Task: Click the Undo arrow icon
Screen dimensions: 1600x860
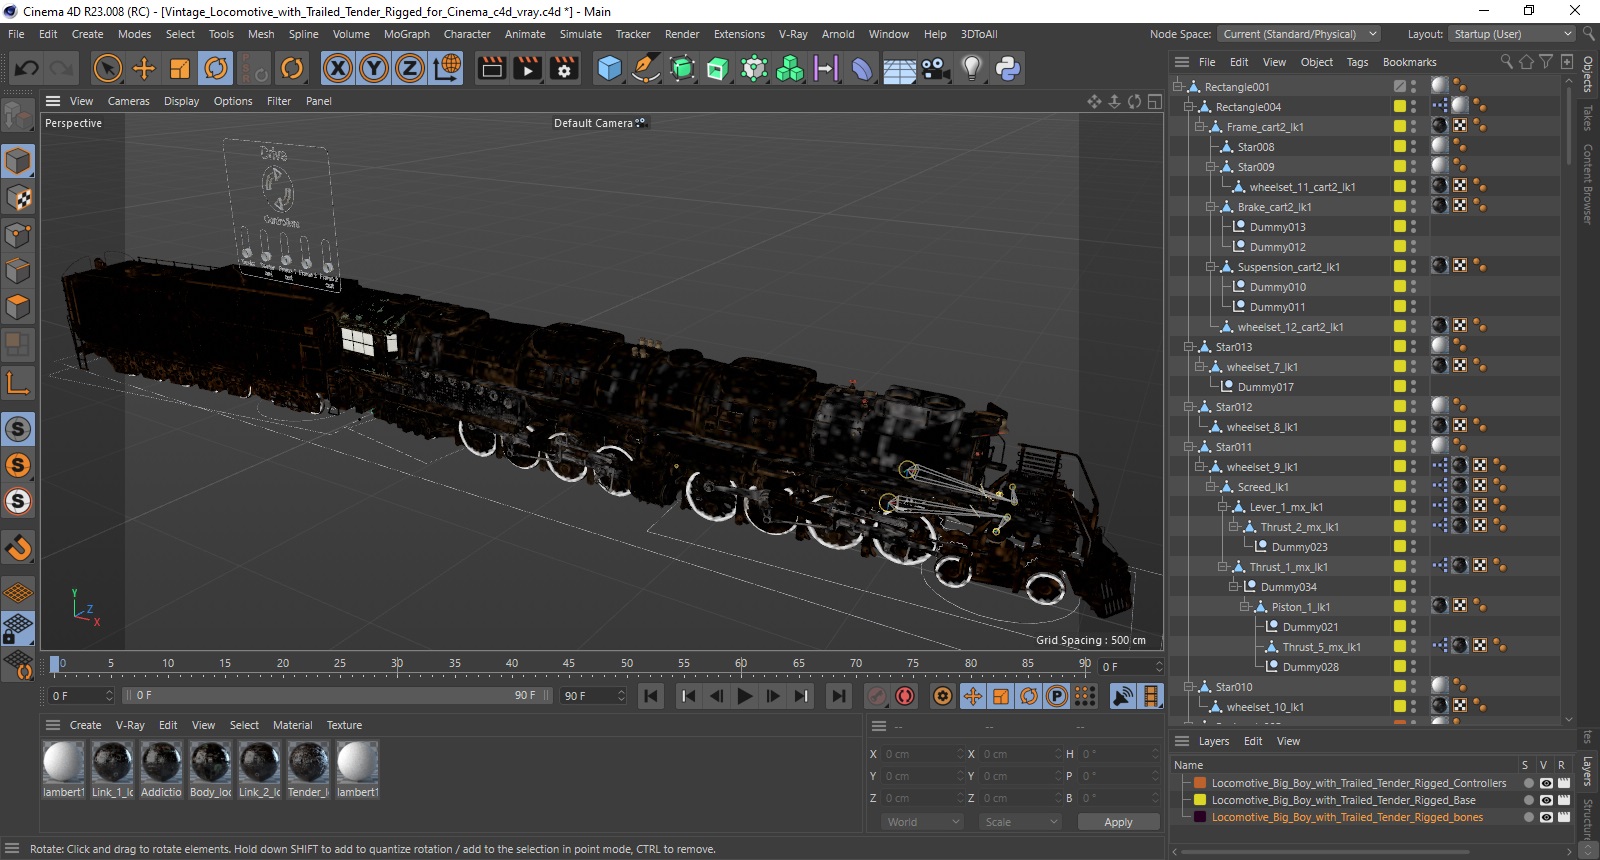Action: pos(27,68)
